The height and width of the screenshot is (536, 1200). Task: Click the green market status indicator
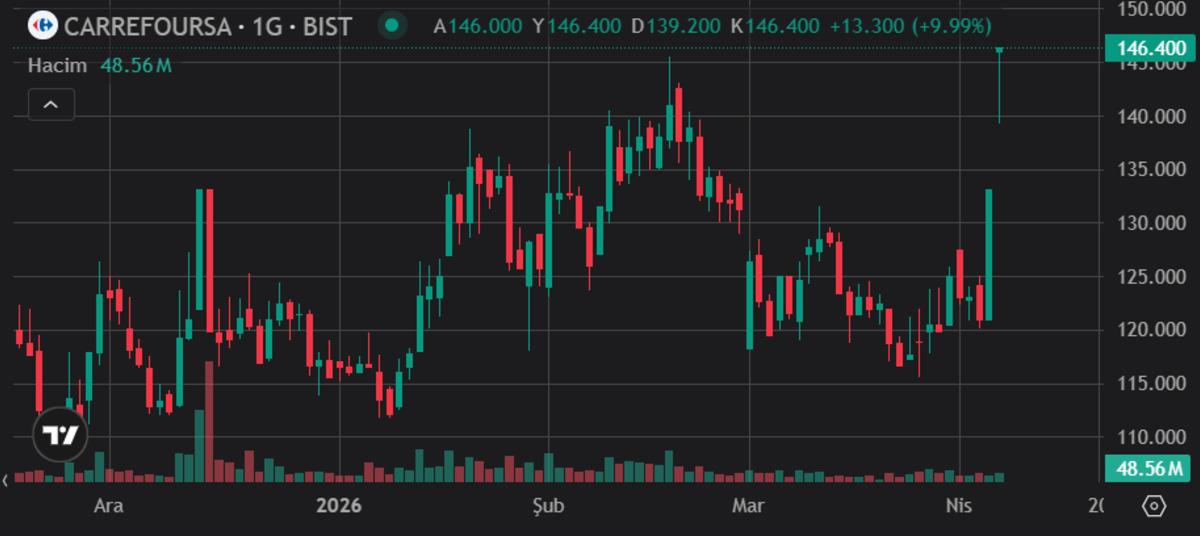[x=394, y=25]
